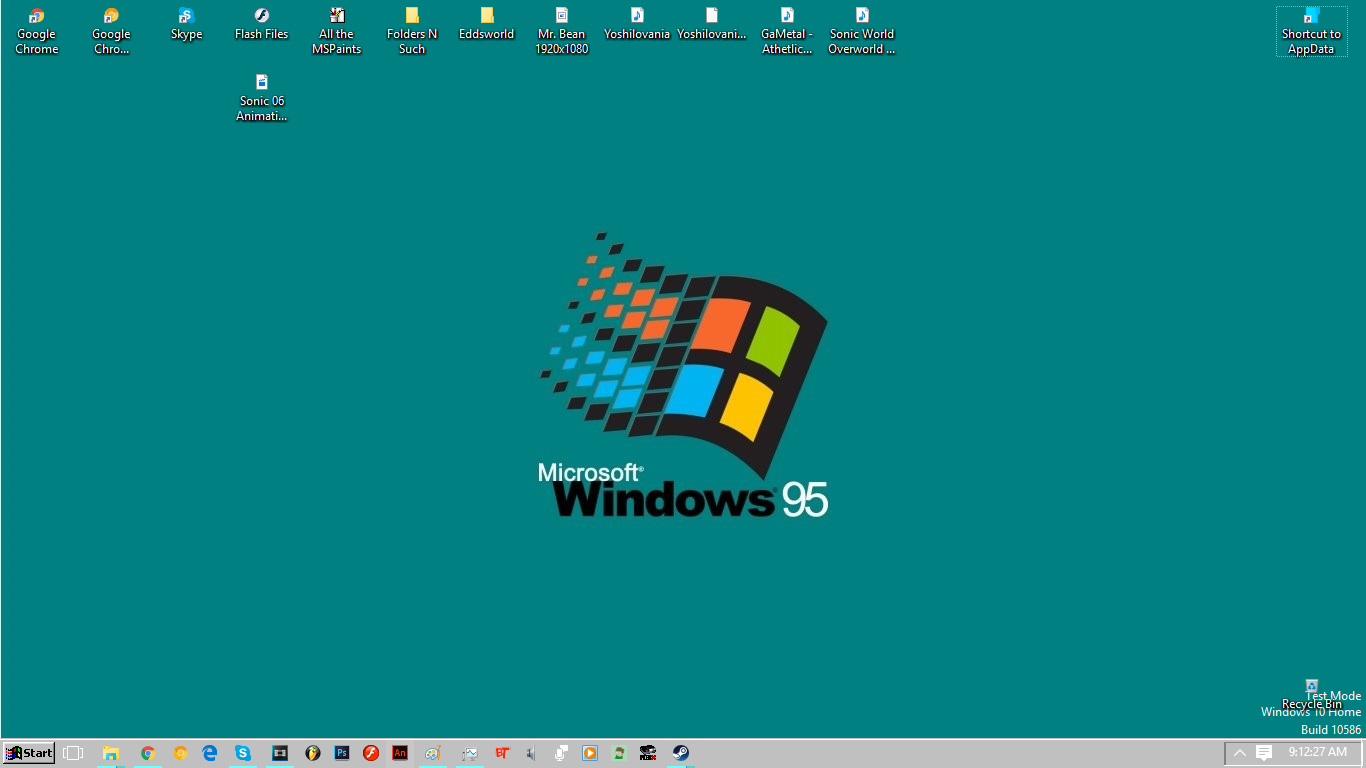Image resolution: width=1366 pixels, height=768 pixels.
Task: Select the Shortcut to AppData icon
Action: 1311,31
